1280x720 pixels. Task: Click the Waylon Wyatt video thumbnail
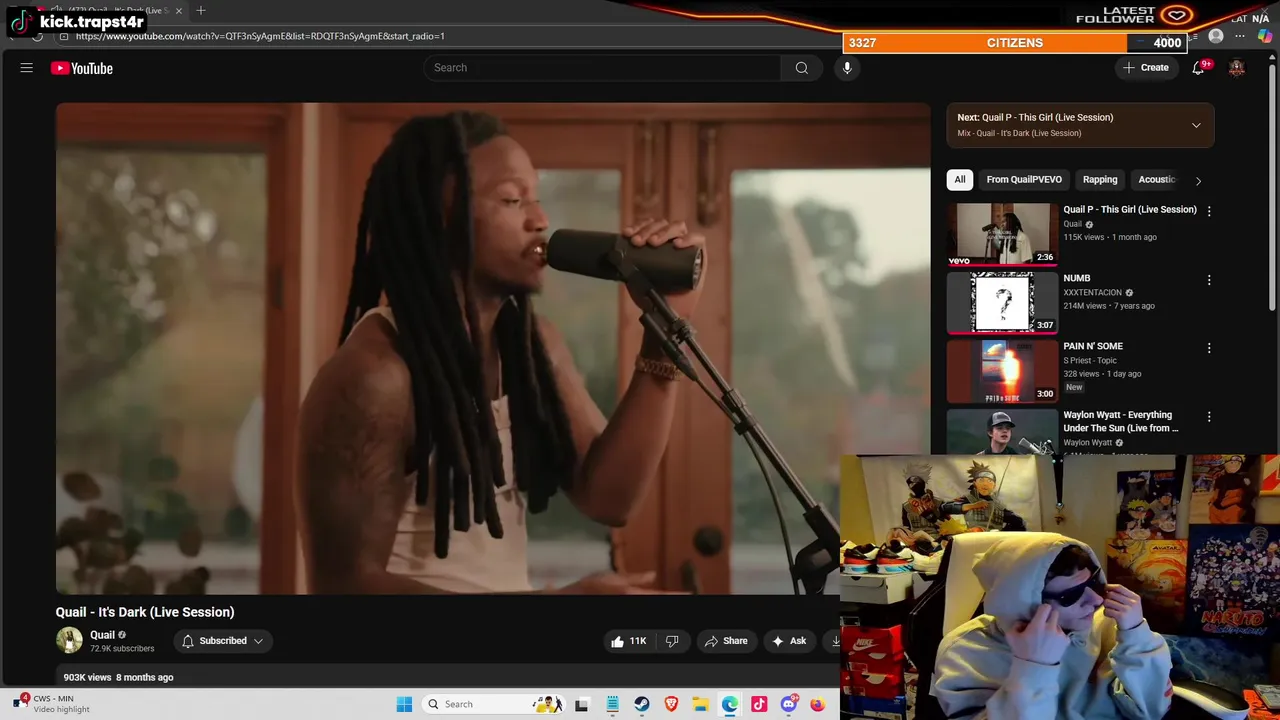pyautogui.click(x=1002, y=432)
